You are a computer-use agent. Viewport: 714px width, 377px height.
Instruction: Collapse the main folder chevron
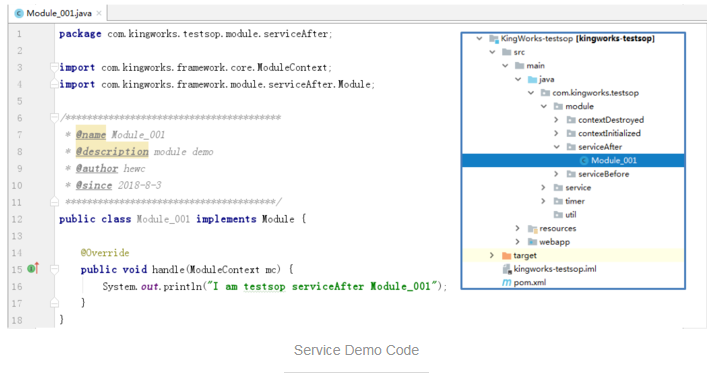(x=505, y=66)
